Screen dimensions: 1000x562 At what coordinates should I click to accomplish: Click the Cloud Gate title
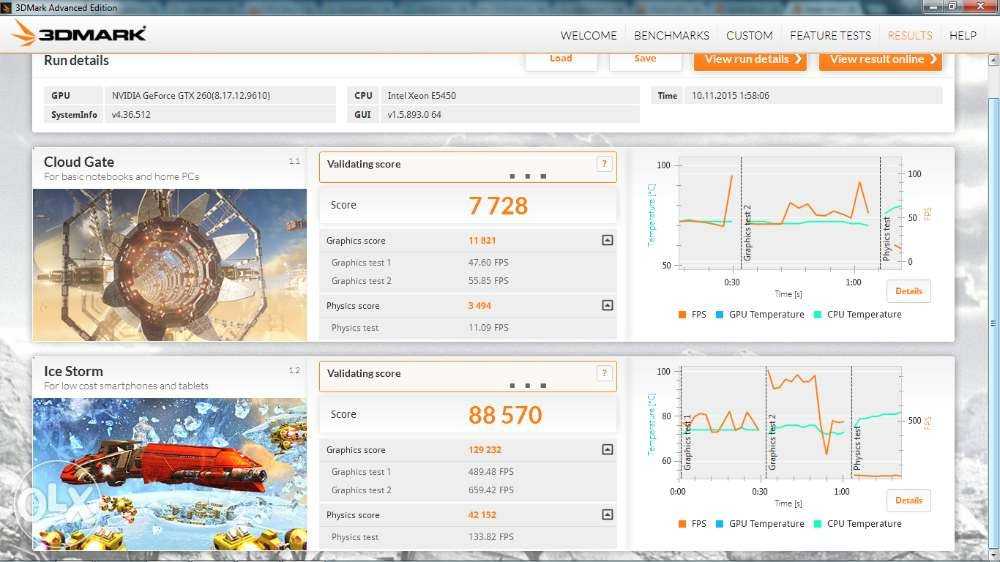[78, 162]
